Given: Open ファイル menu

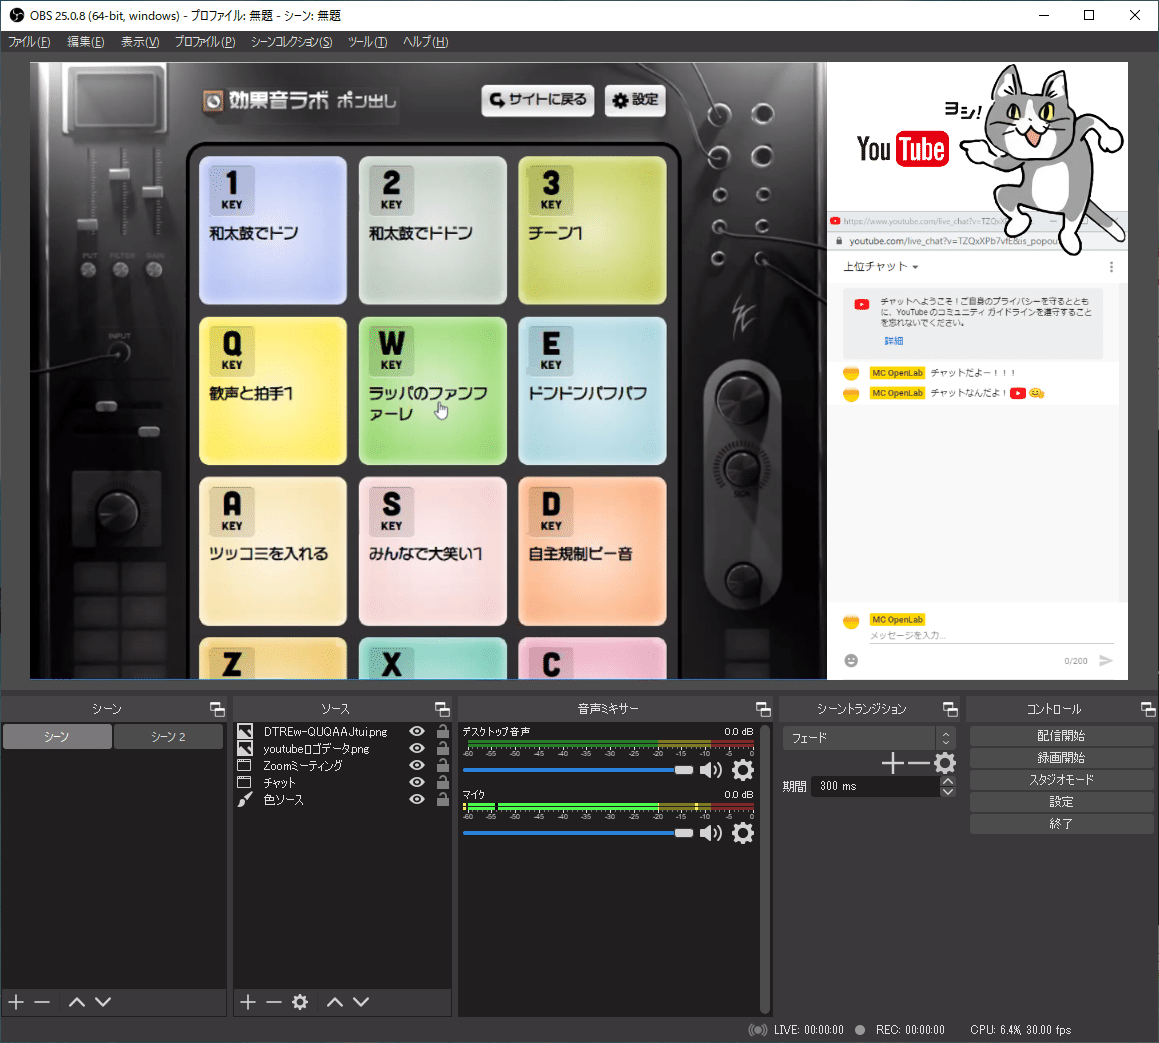Looking at the screenshot, I should pos(29,42).
